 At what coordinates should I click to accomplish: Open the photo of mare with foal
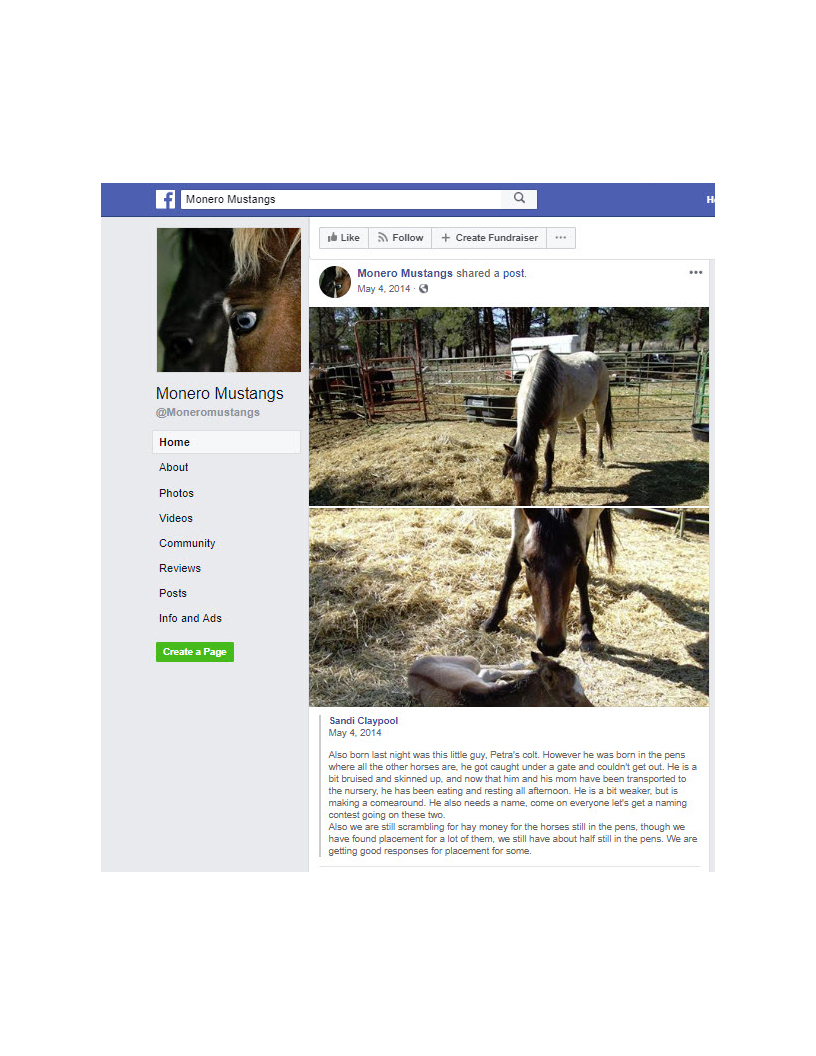509,607
